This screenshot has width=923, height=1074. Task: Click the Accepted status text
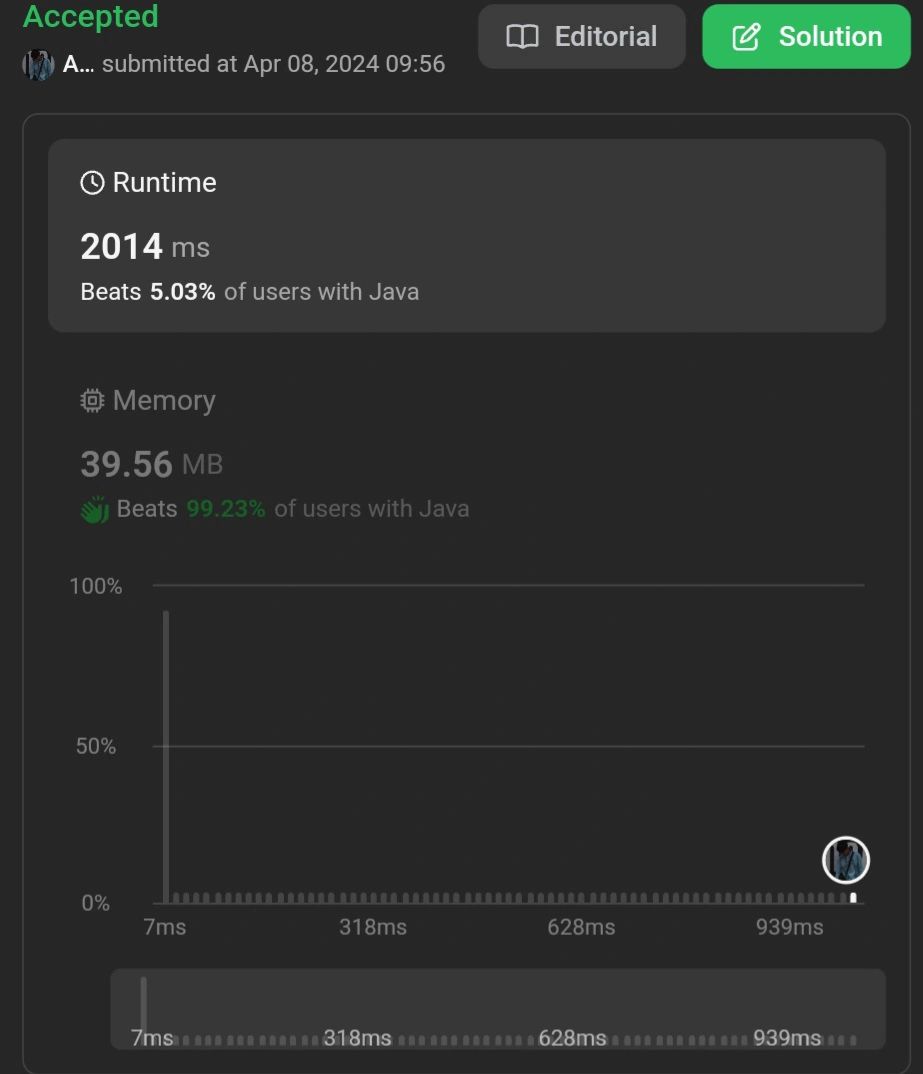(x=90, y=17)
